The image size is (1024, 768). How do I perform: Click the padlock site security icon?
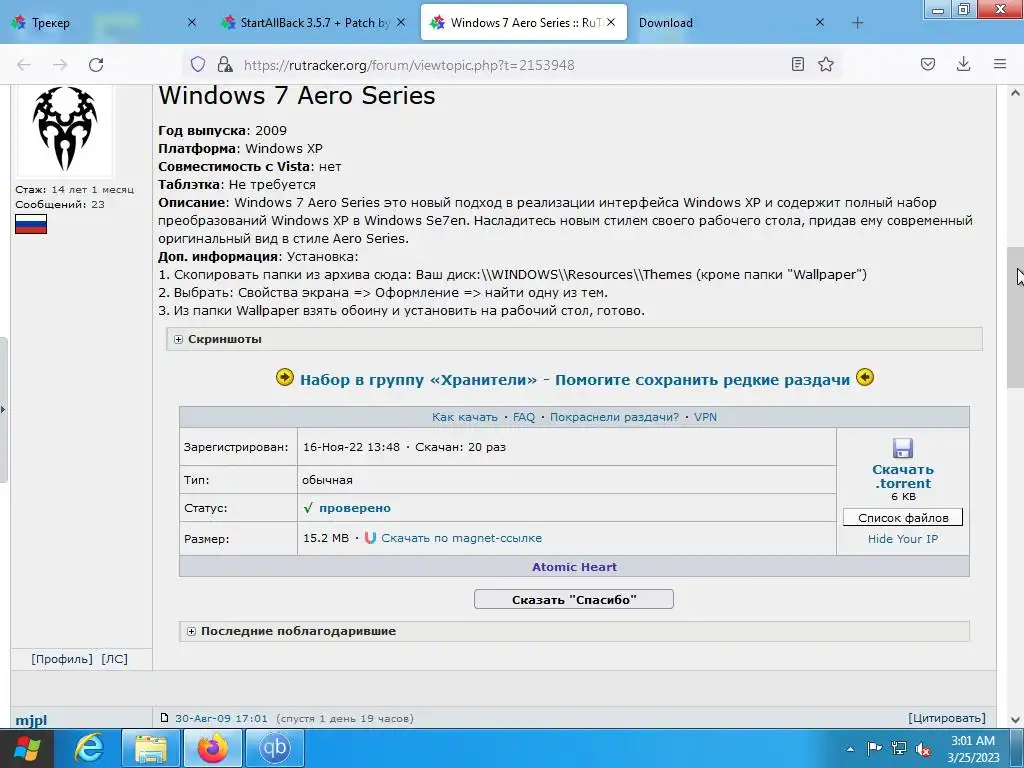tap(225, 64)
